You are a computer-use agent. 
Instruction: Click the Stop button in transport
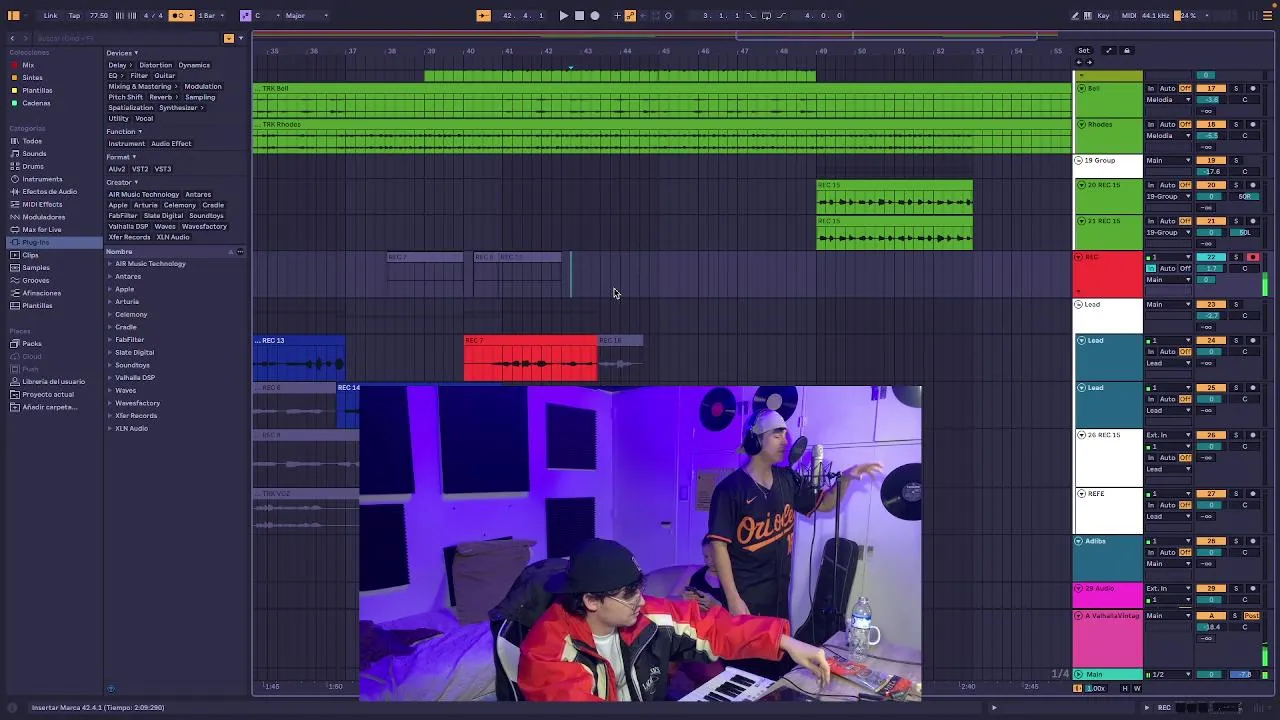pos(579,15)
